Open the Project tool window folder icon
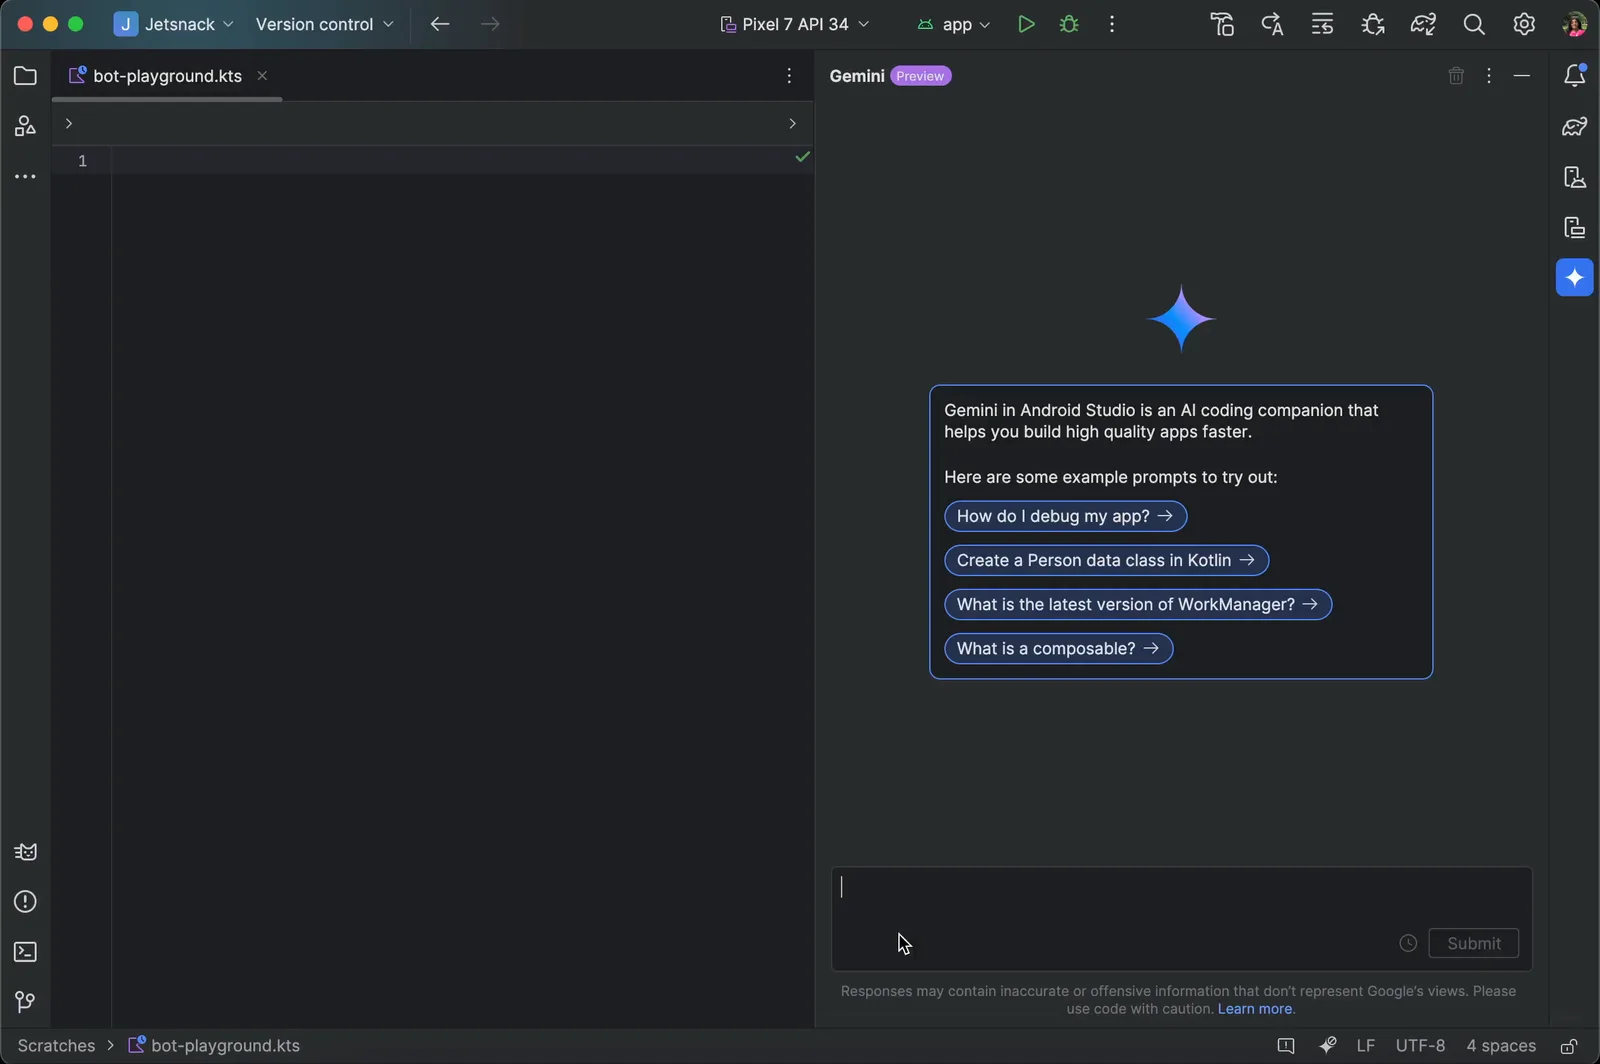Screen dimensions: 1600x1064 [25, 76]
